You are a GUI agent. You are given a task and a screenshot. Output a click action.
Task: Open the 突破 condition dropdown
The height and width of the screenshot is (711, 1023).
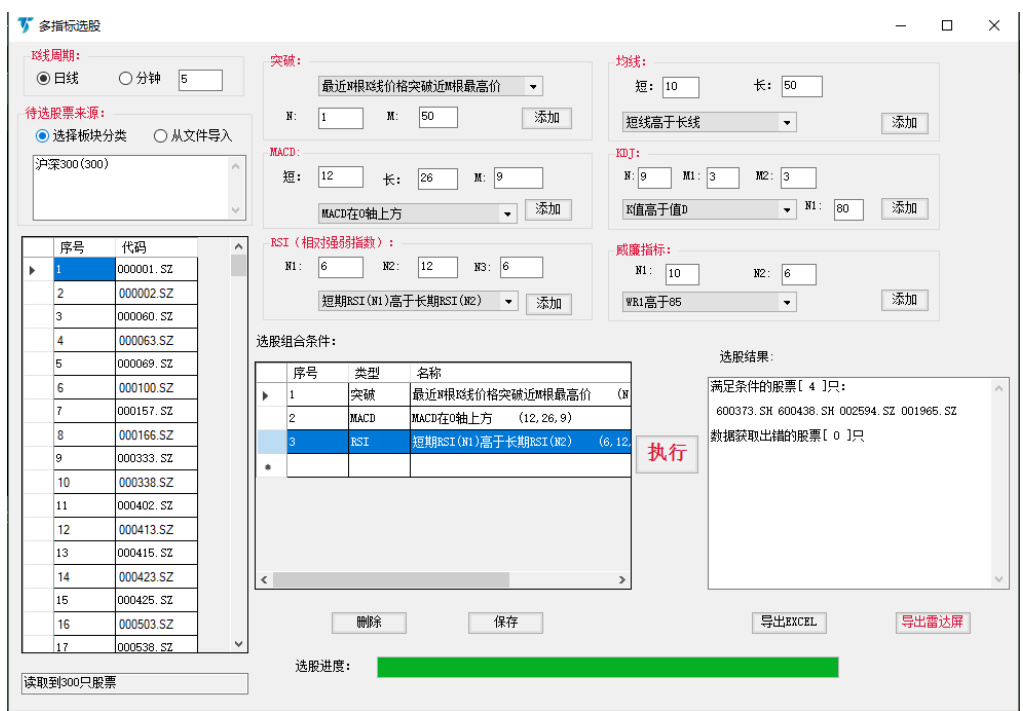pos(533,87)
